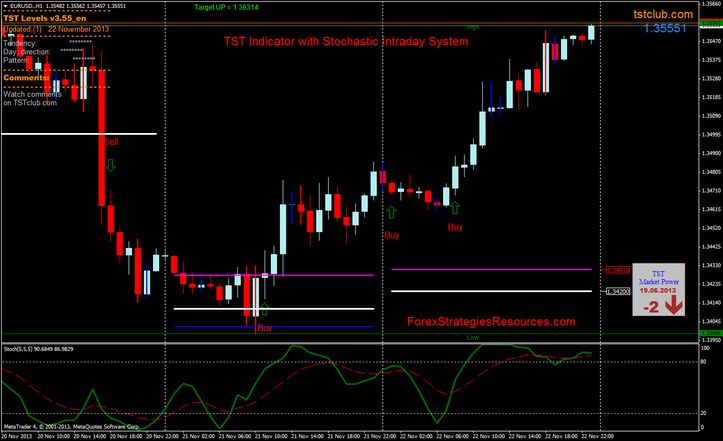Click the blue 1.35551 price readout

(x=664, y=29)
